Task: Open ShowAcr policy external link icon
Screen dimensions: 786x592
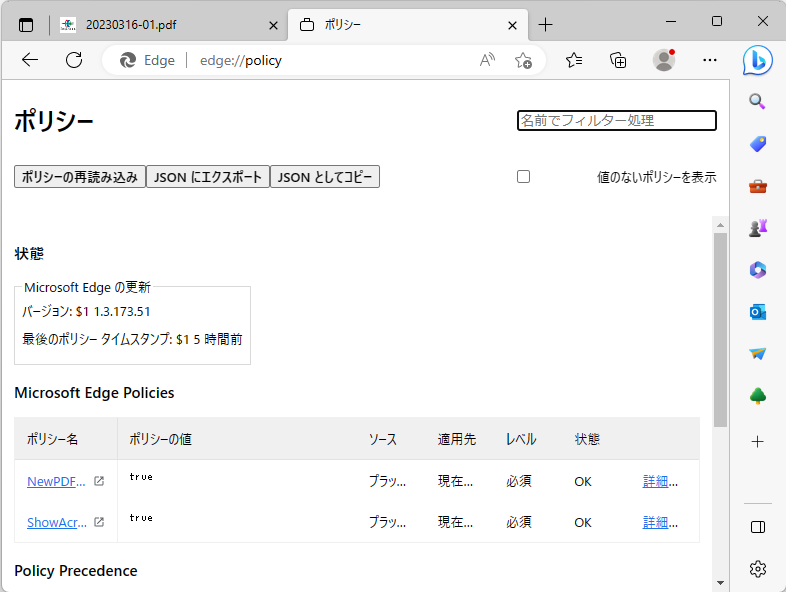Action: (99, 522)
